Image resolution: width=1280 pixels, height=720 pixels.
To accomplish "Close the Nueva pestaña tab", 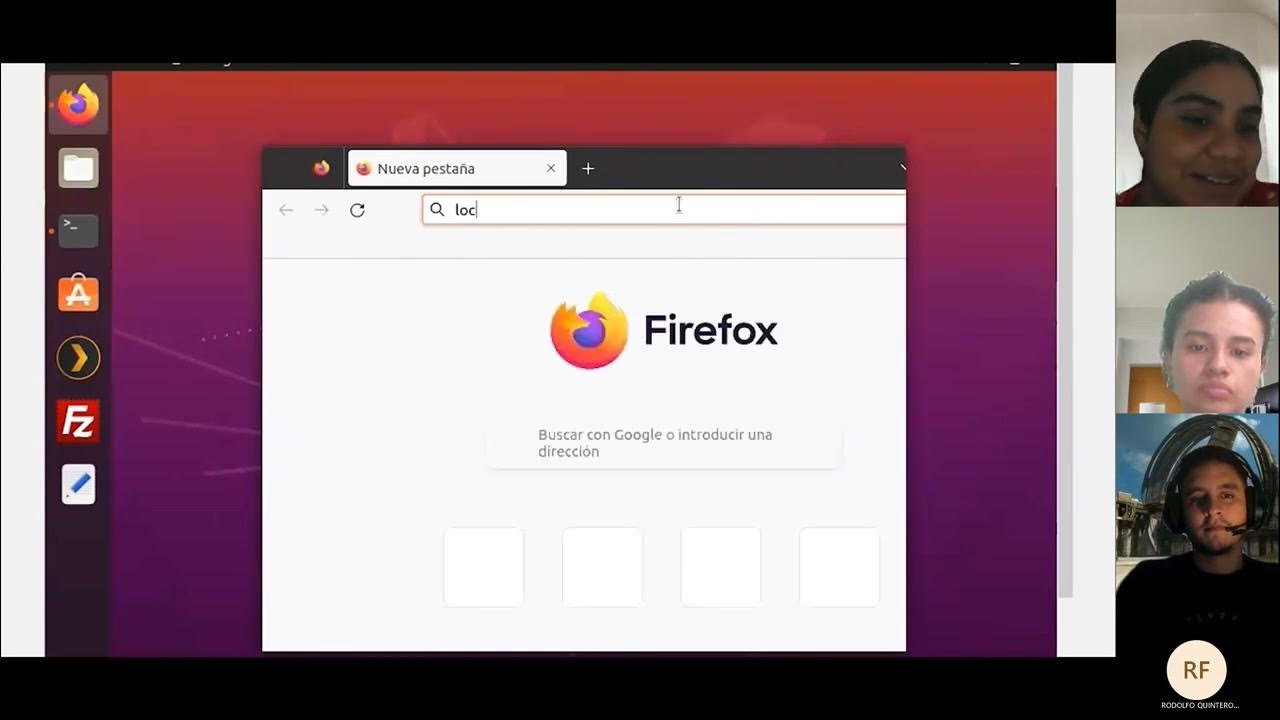I will (550, 169).
